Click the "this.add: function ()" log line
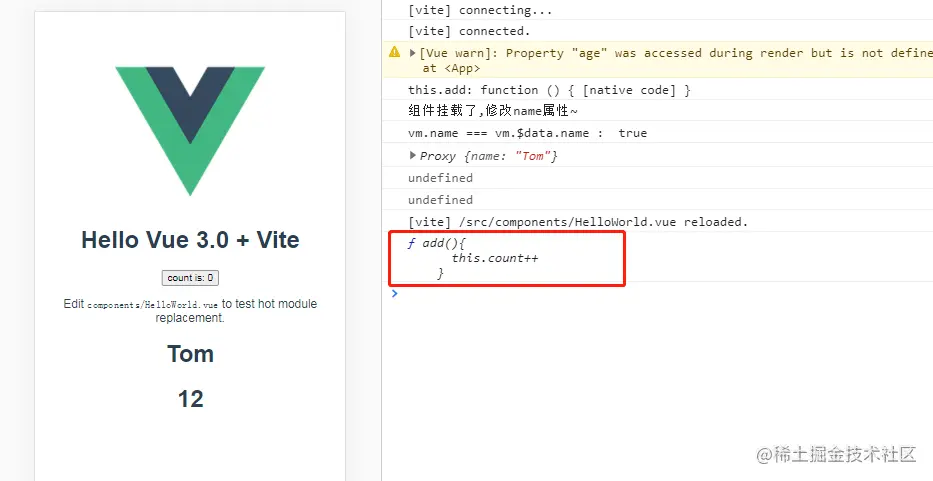This screenshot has width=933, height=481. [x=549, y=90]
